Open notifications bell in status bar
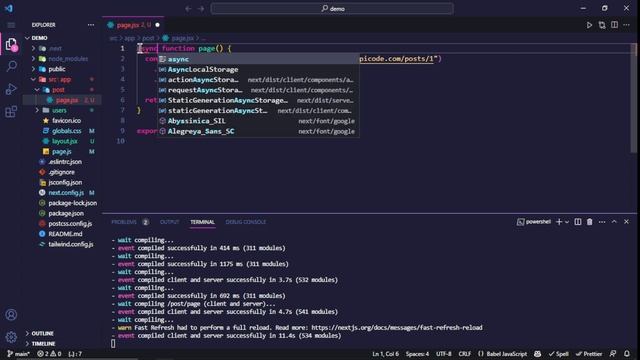Image resolution: width=640 pixels, height=360 pixels. (627, 354)
